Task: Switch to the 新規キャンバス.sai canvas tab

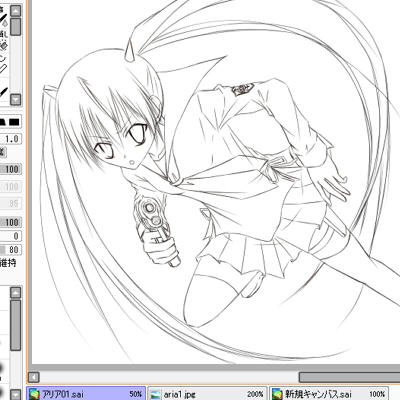Action: click(329, 394)
